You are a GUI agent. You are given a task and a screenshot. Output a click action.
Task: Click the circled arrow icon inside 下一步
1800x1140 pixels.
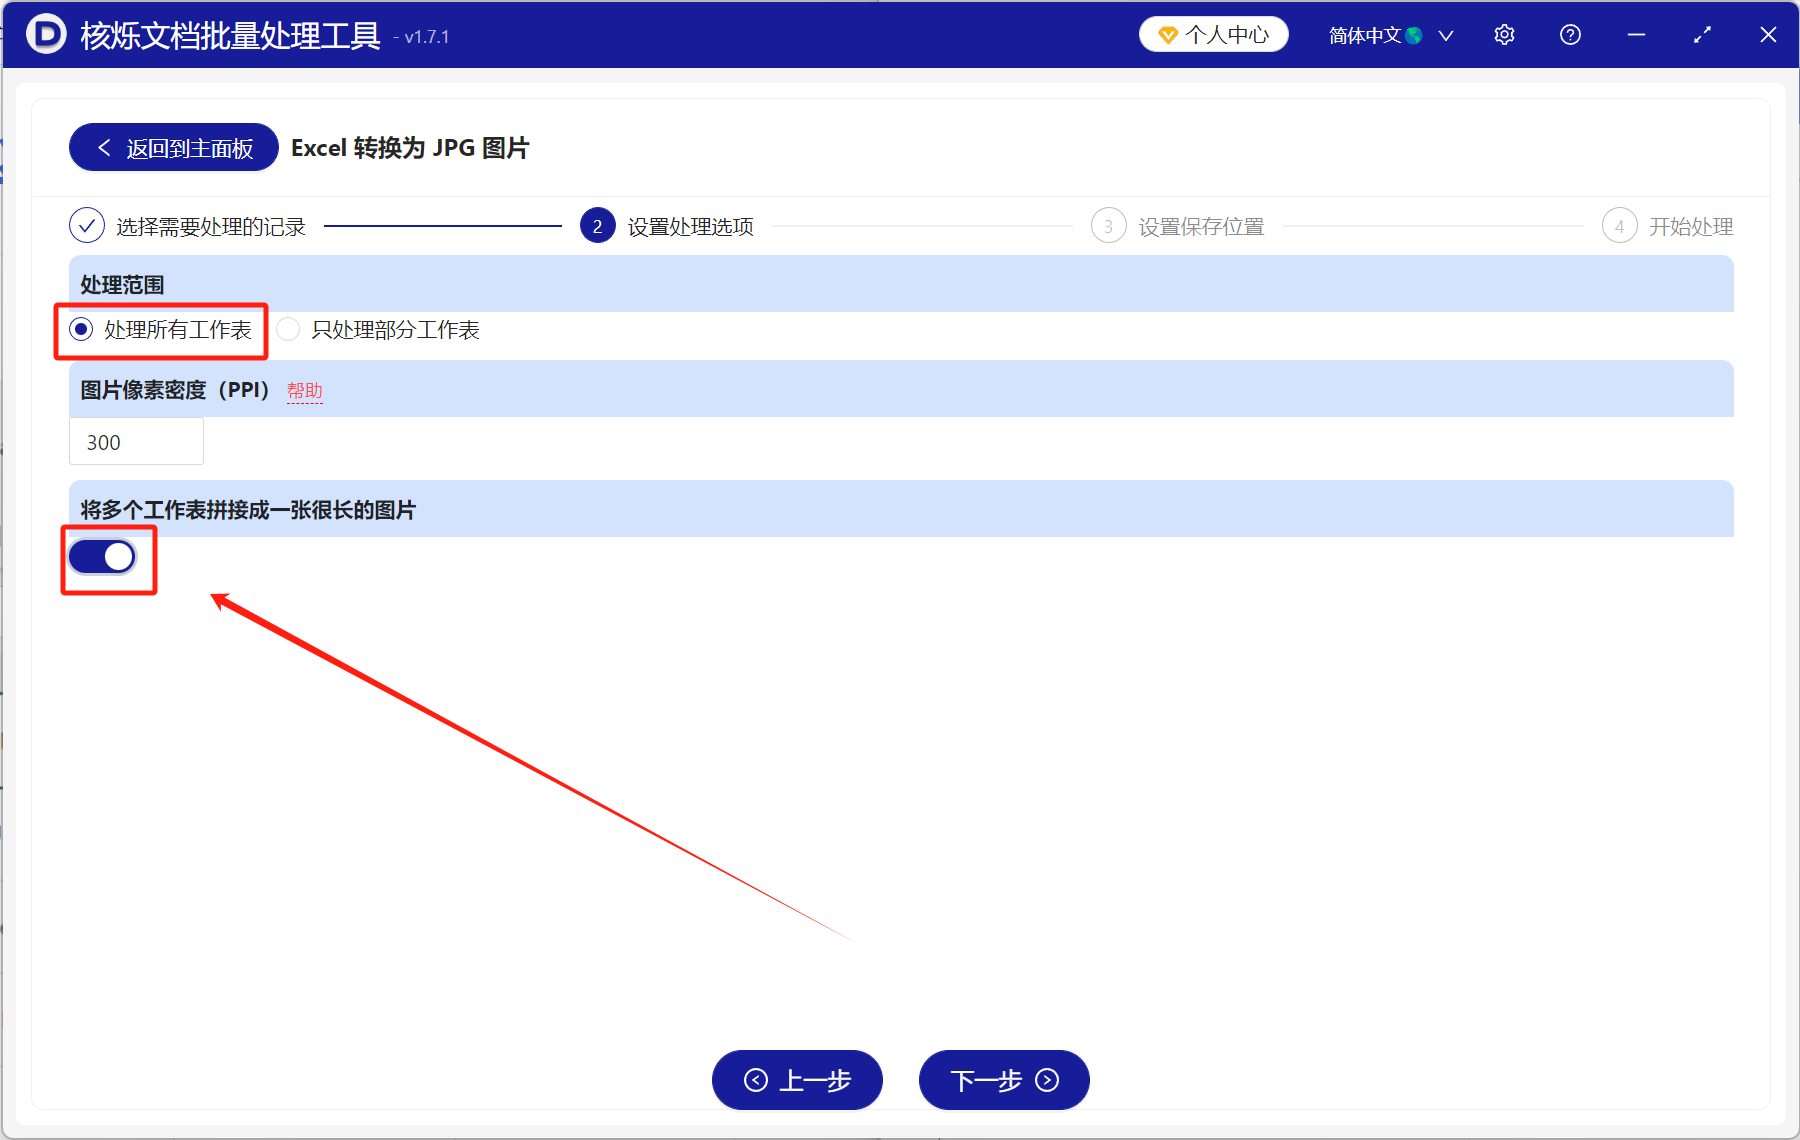point(1046,1081)
